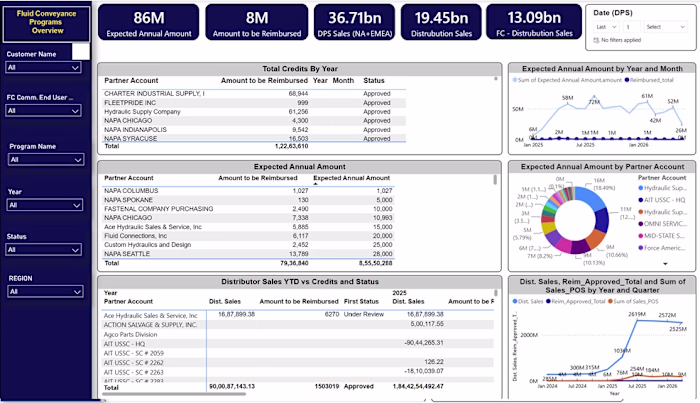Select the NAPA SPOKANE row
This screenshot has width=700, height=403.
[x=248, y=200]
